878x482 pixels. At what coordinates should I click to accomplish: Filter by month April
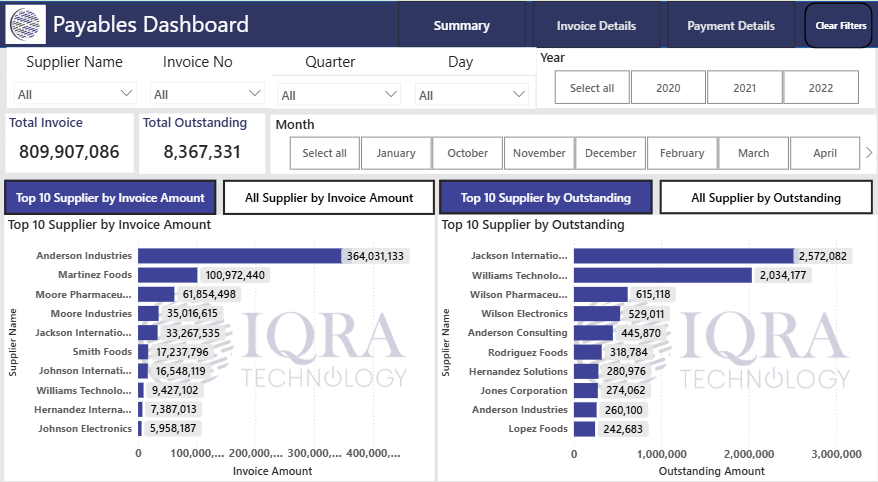pyautogui.click(x=825, y=153)
